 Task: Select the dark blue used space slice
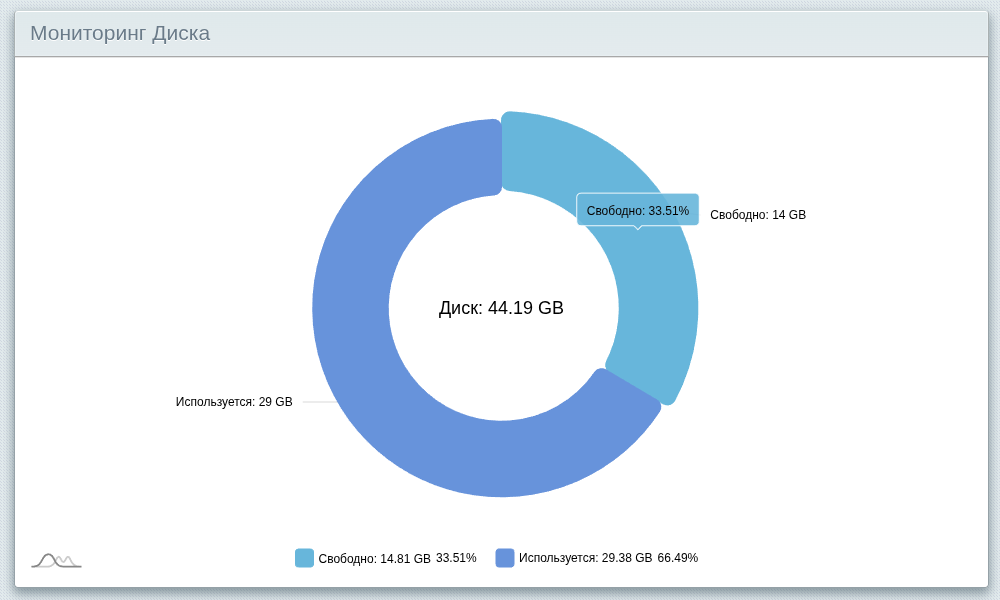(x=380, y=400)
